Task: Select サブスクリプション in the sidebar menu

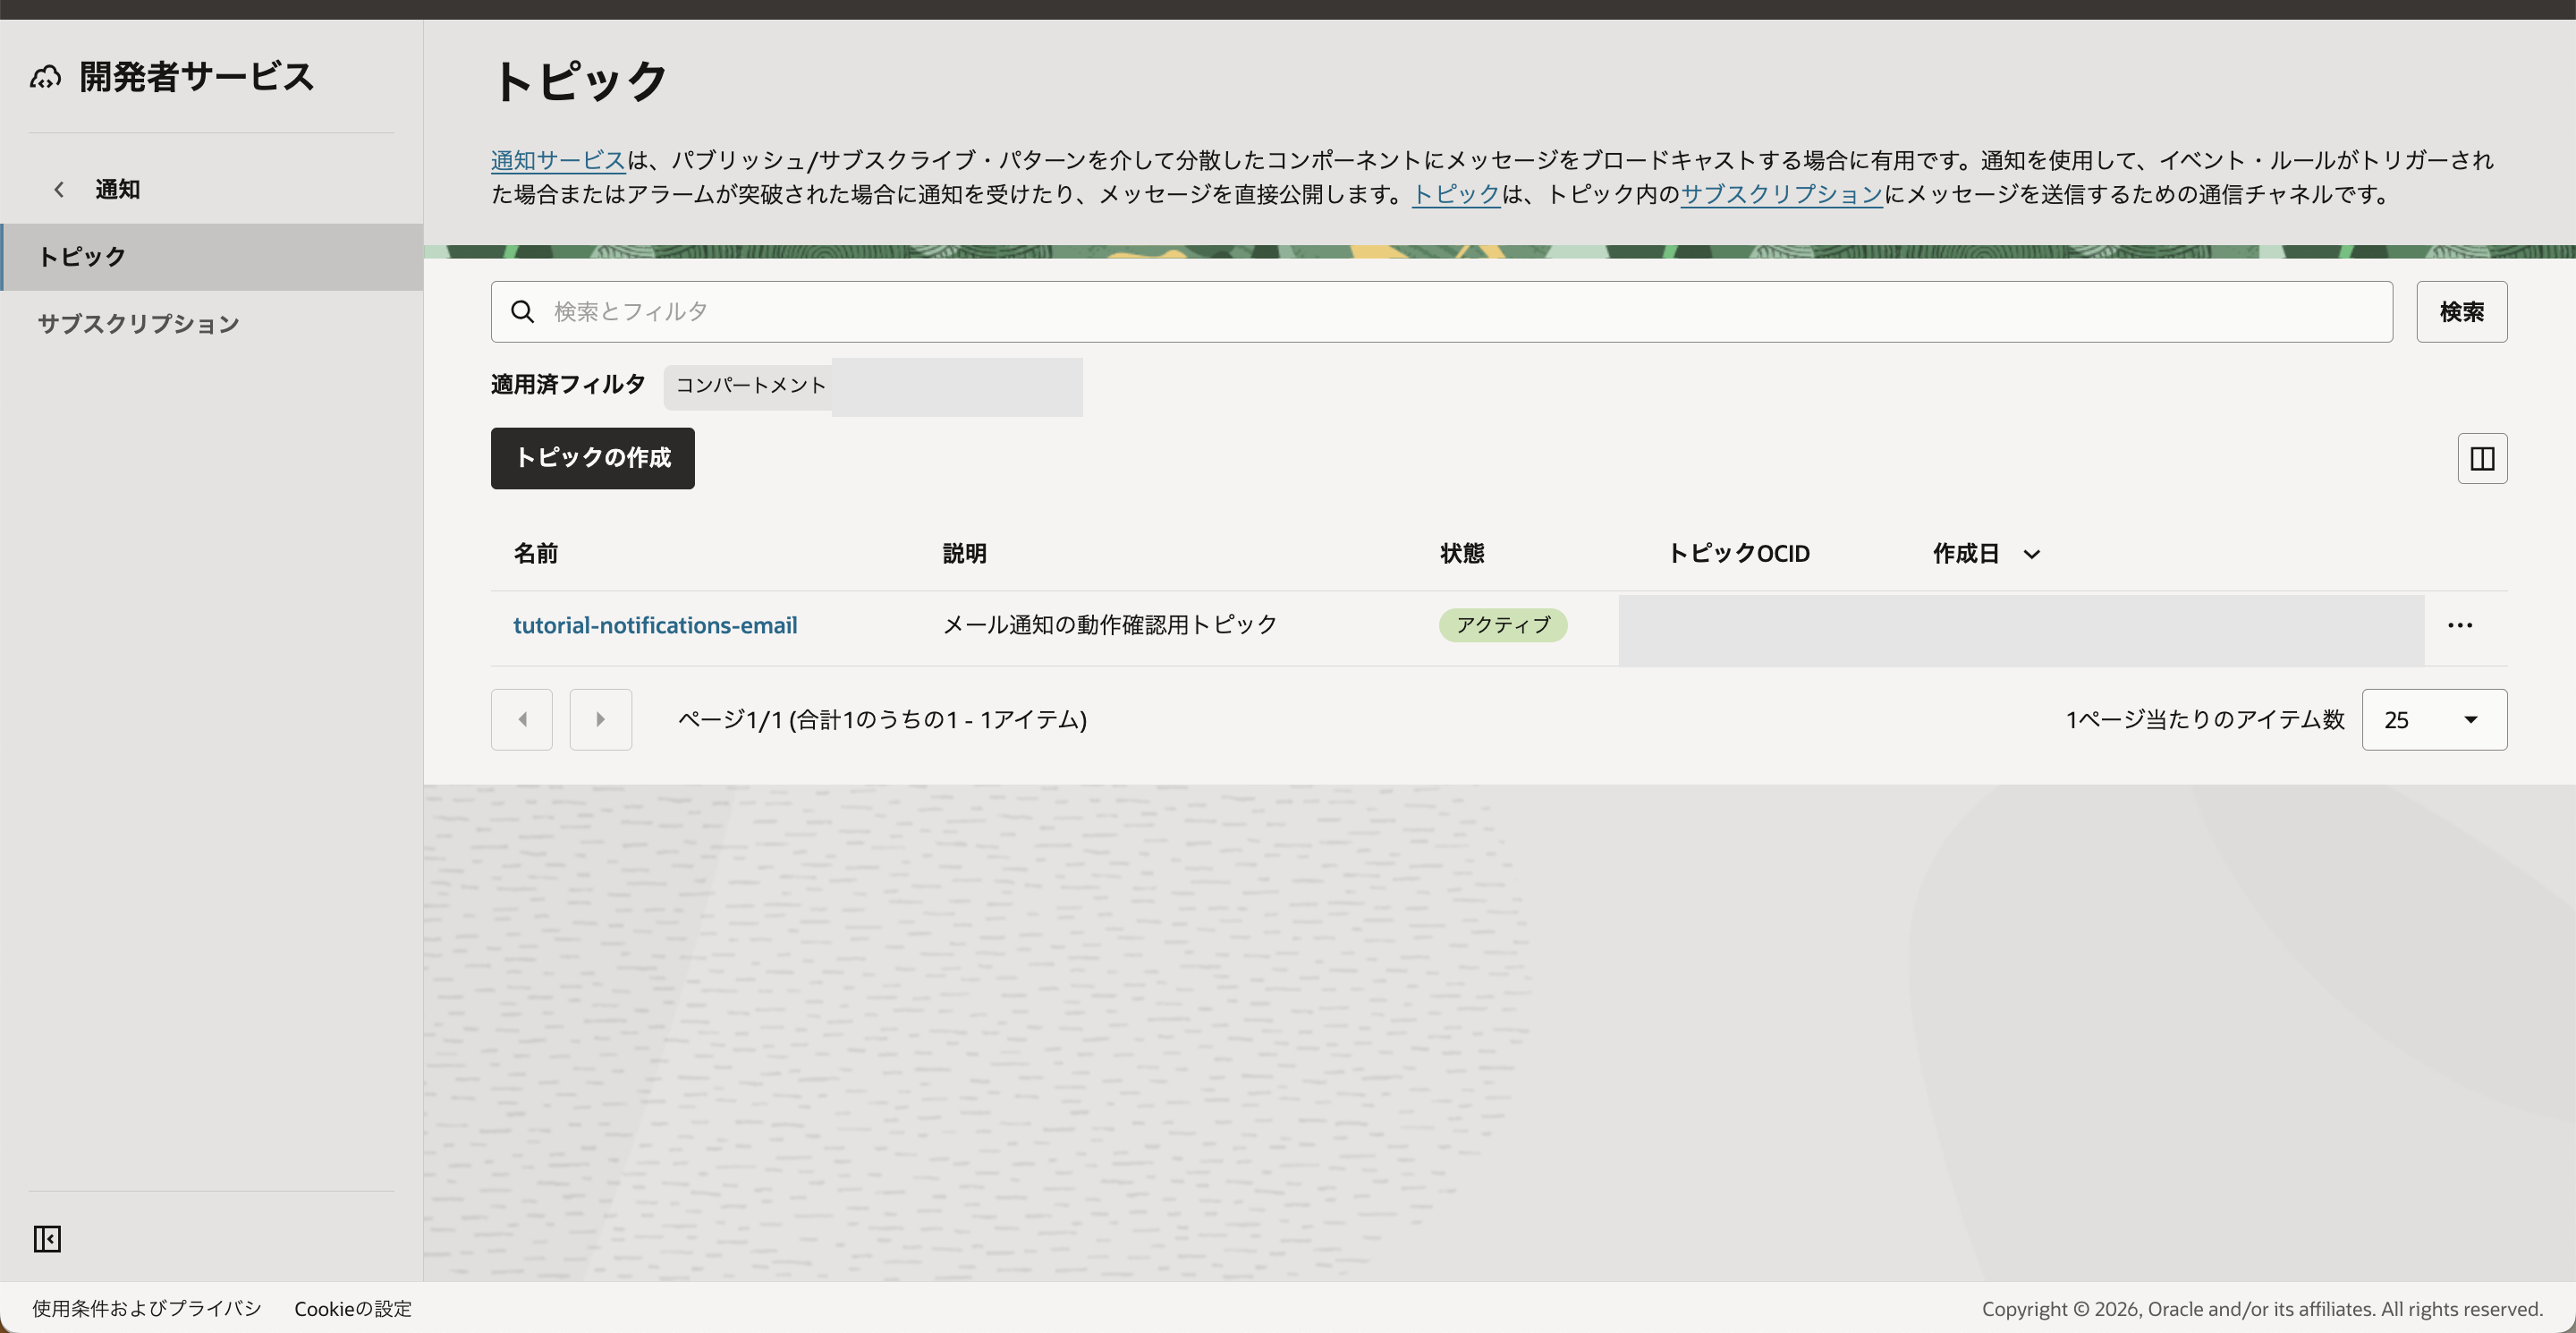Action: 212,324
